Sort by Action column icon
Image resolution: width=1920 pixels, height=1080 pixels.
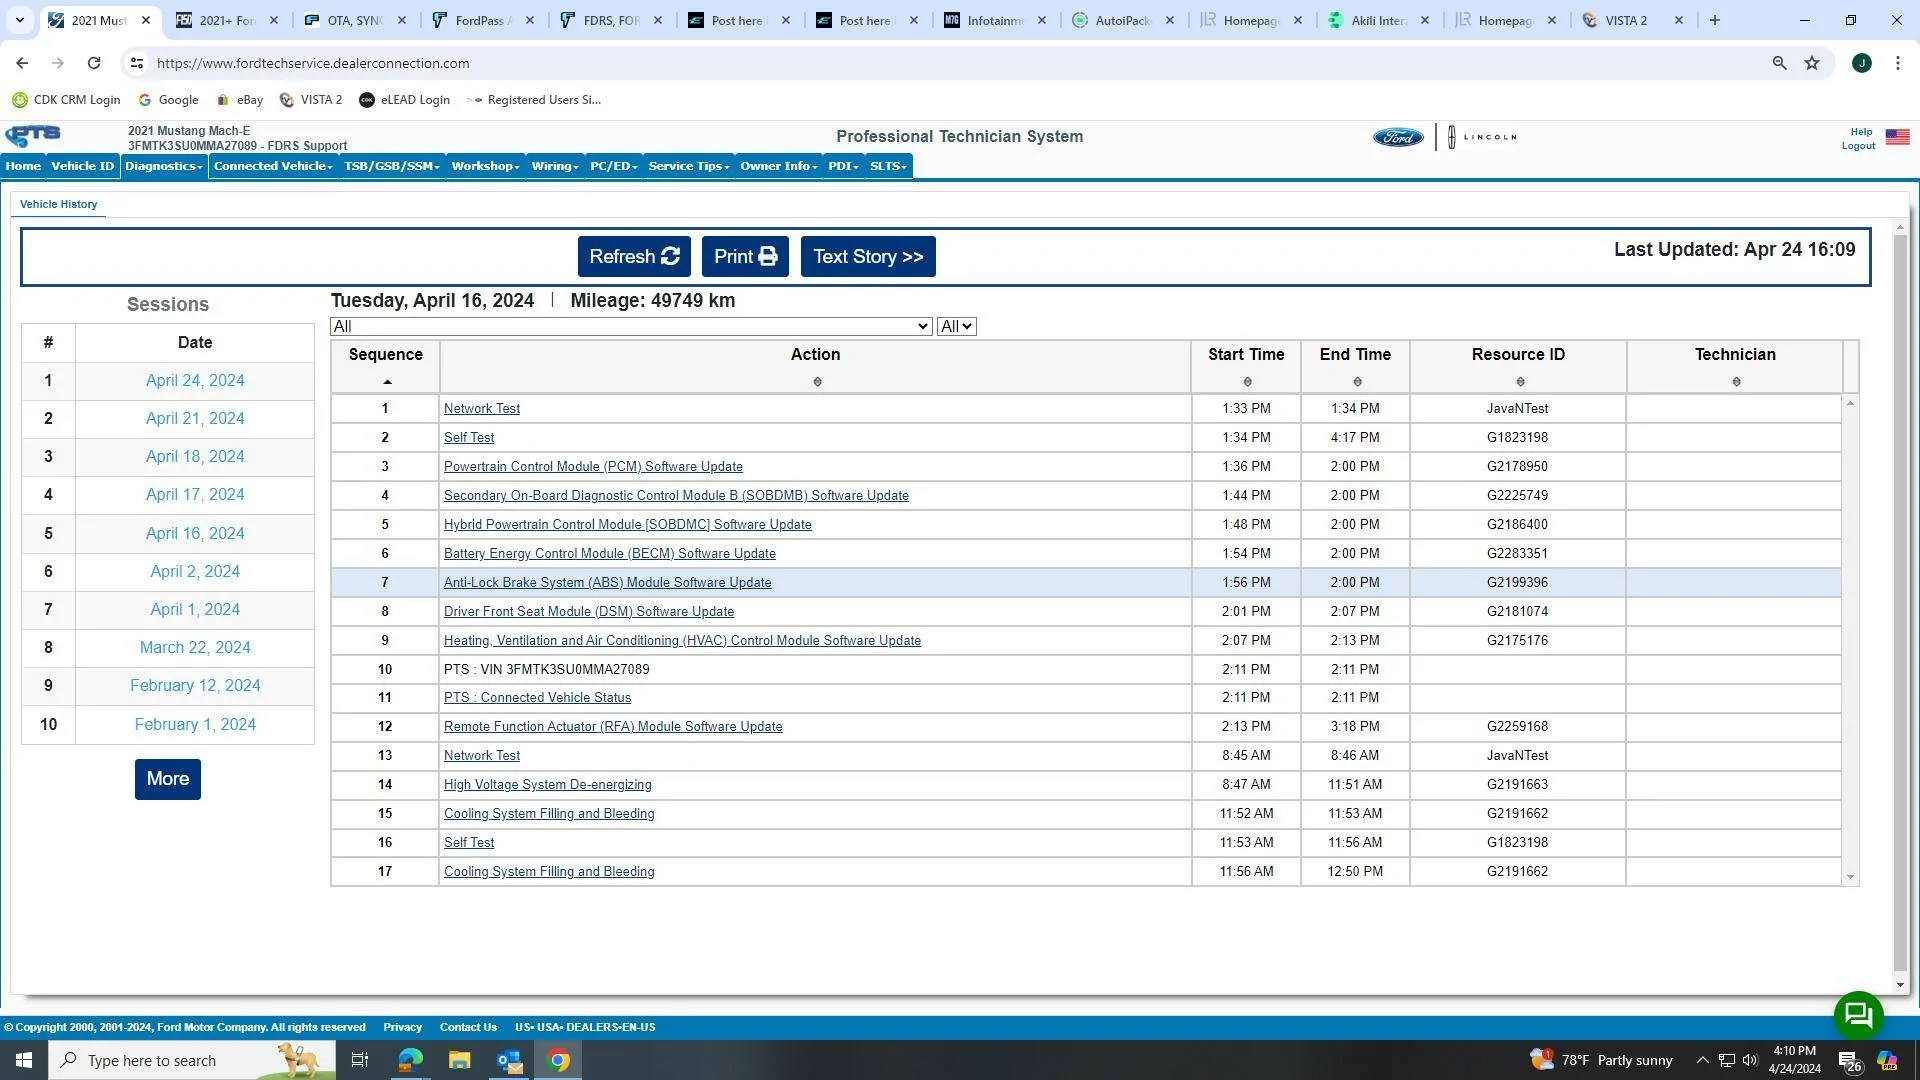(817, 382)
